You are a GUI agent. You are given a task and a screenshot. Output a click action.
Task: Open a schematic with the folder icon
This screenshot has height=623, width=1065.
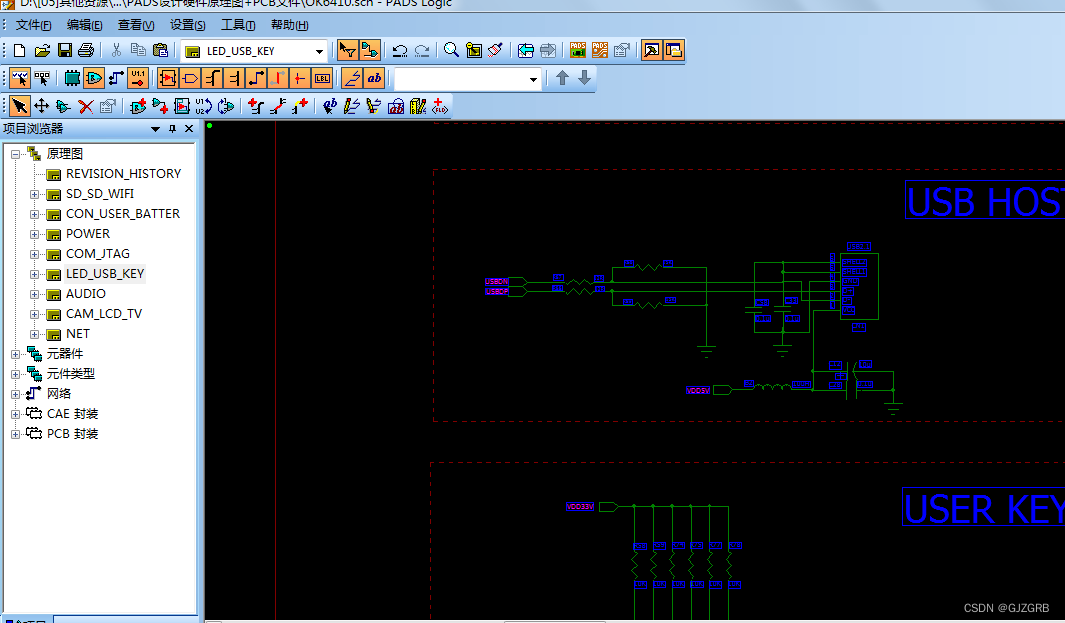(x=42, y=50)
